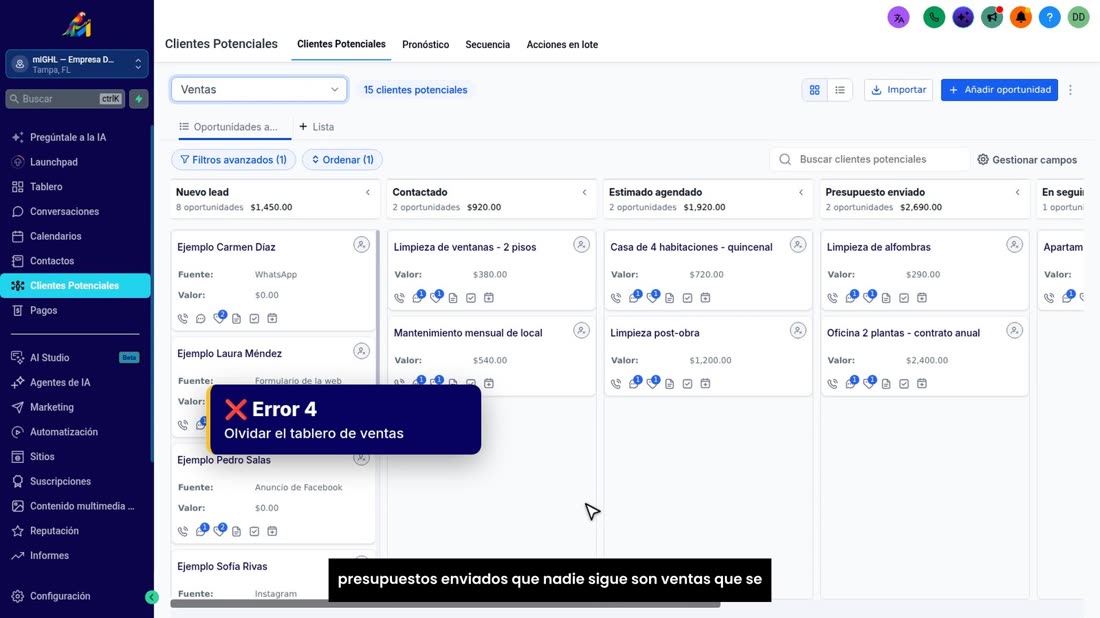Open the megaphone announcements icon
1100x618 pixels.
coord(992,18)
